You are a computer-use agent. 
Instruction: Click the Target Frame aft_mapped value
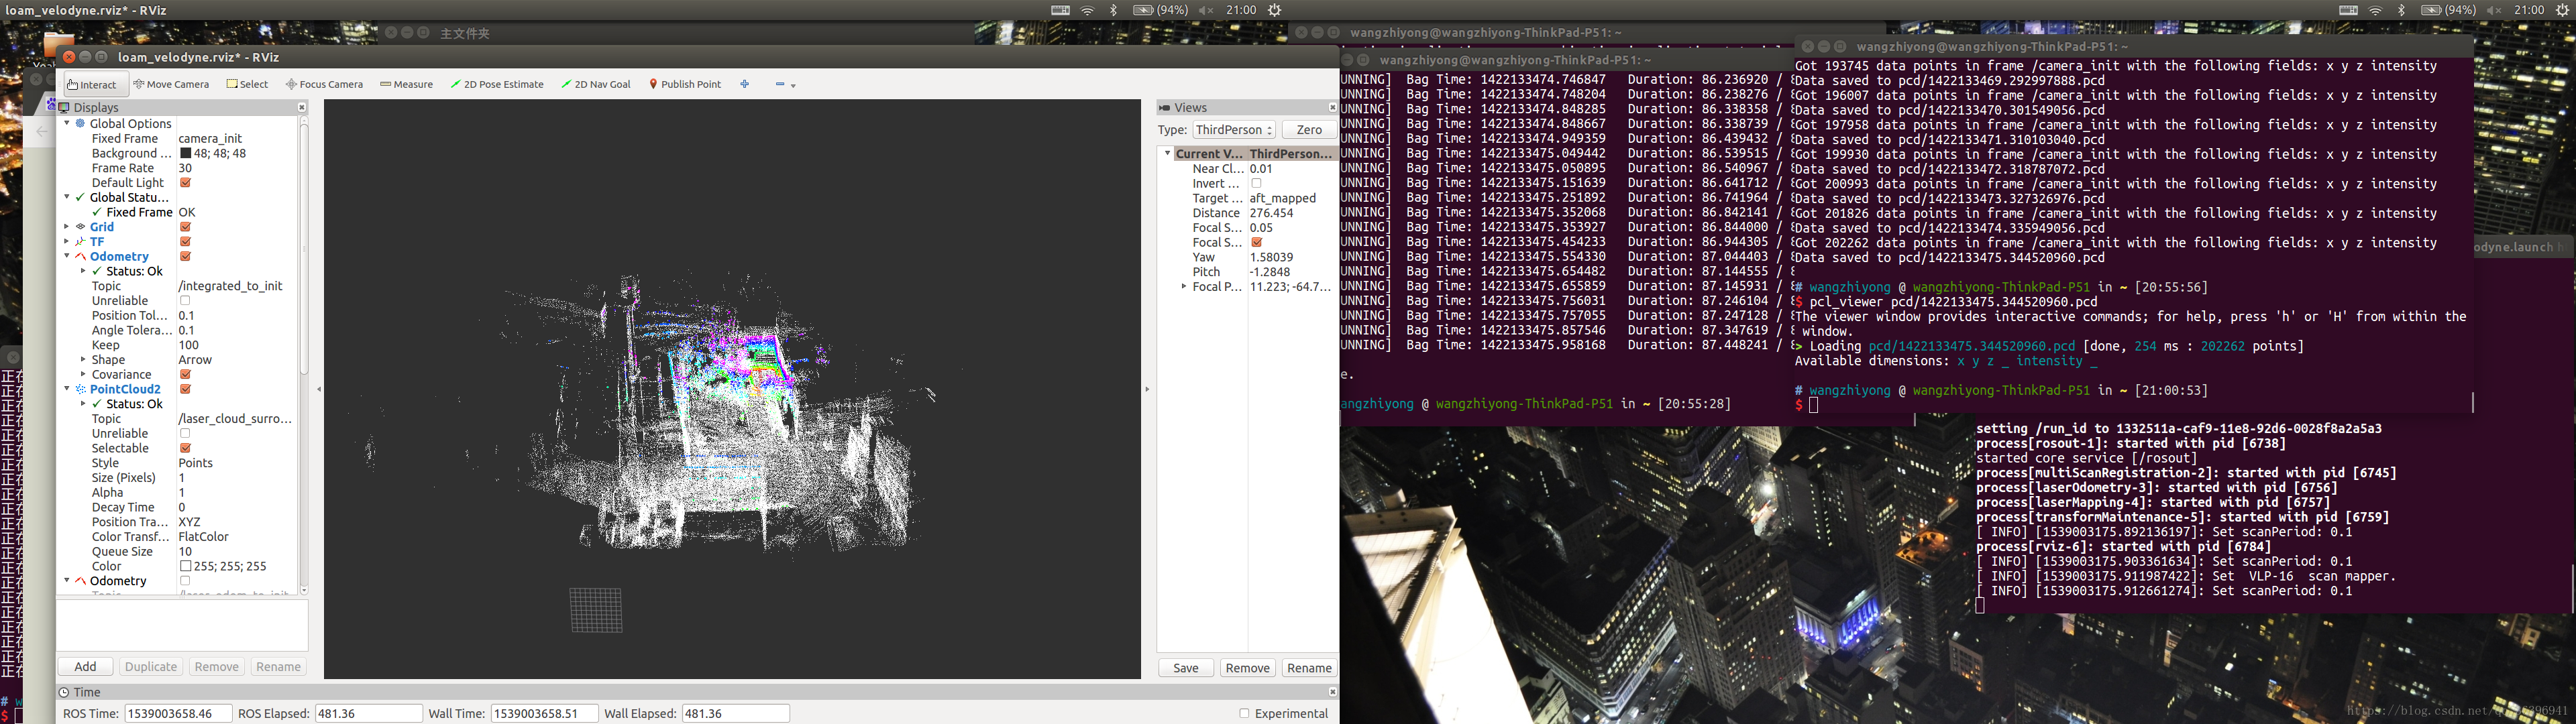click(1282, 198)
